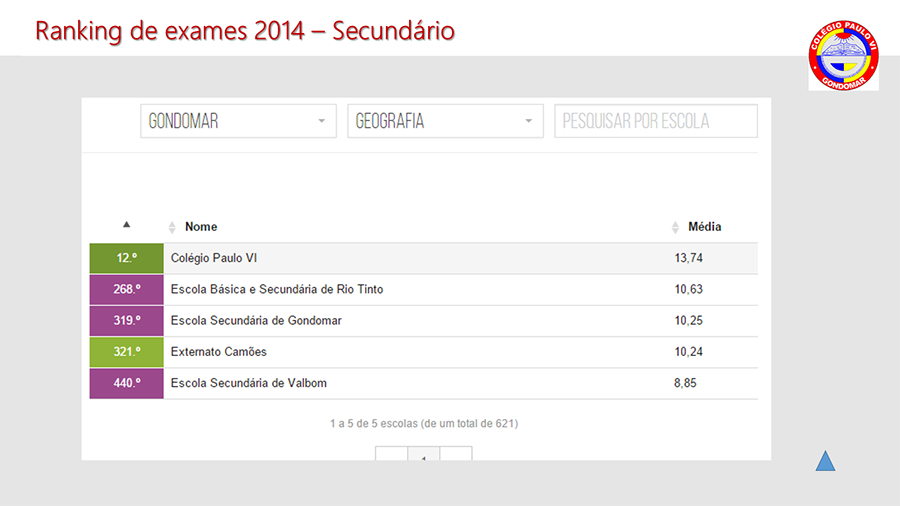Open the GEOGRAFIA subject dropdown
The image size is (900, 506).
pyautogui.click(x=445, y=121)
